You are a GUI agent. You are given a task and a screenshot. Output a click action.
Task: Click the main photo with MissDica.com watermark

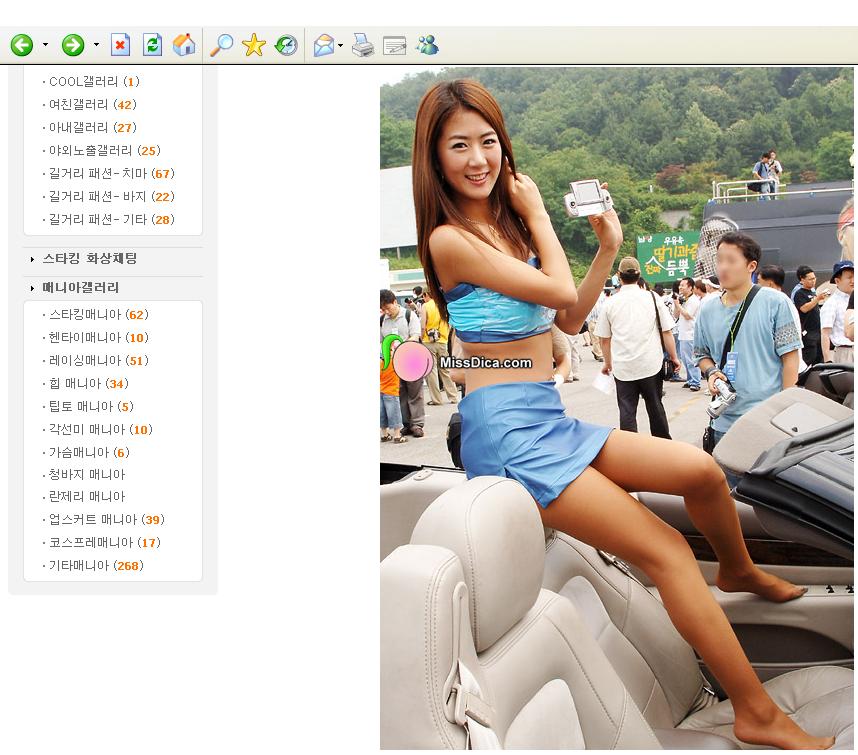pyautogui.click(x=617, y=408)
